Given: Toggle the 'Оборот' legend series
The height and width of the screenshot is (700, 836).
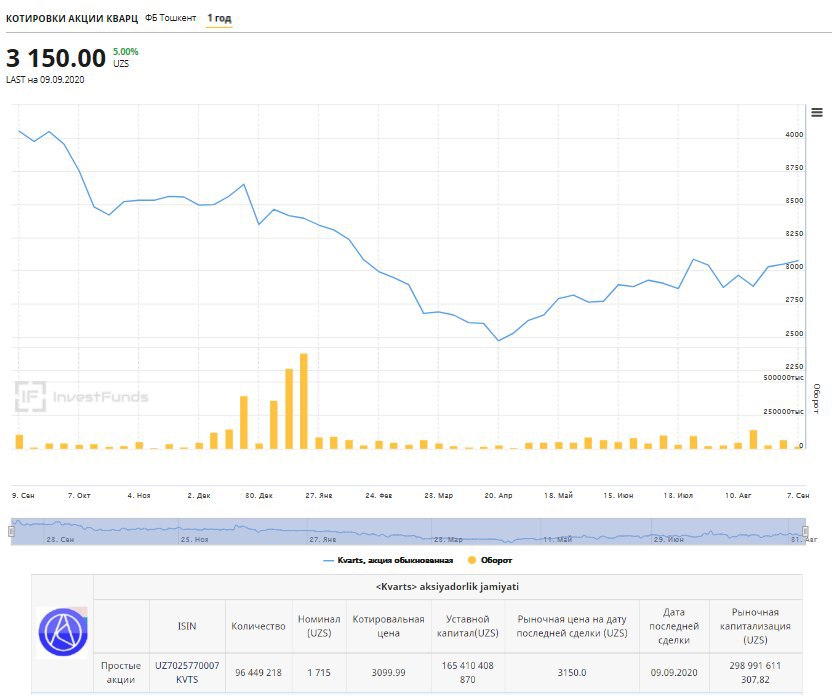Looking at the screenshot, I should (490, 560).
